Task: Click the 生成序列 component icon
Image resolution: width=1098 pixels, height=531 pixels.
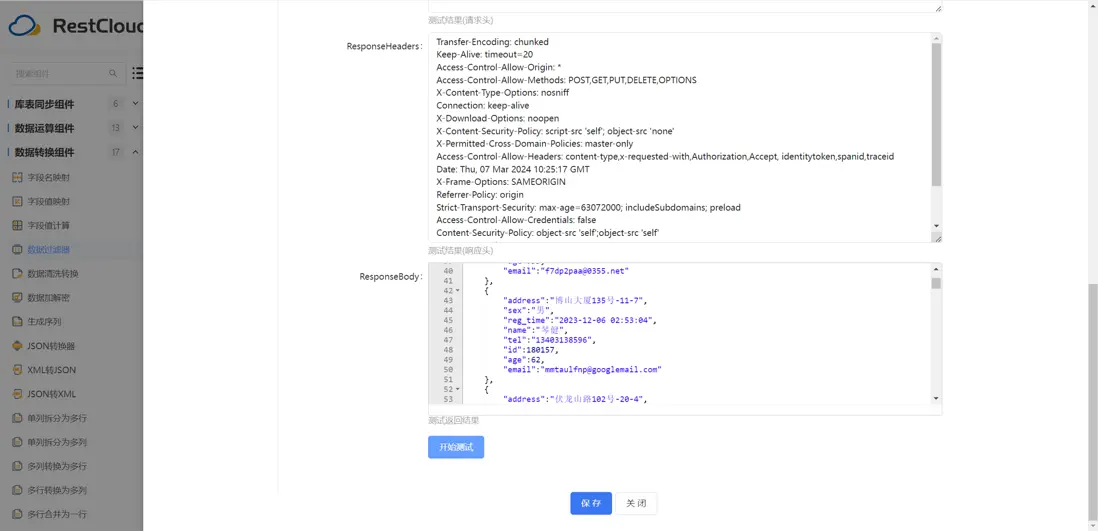Action: tap(17, 322)
